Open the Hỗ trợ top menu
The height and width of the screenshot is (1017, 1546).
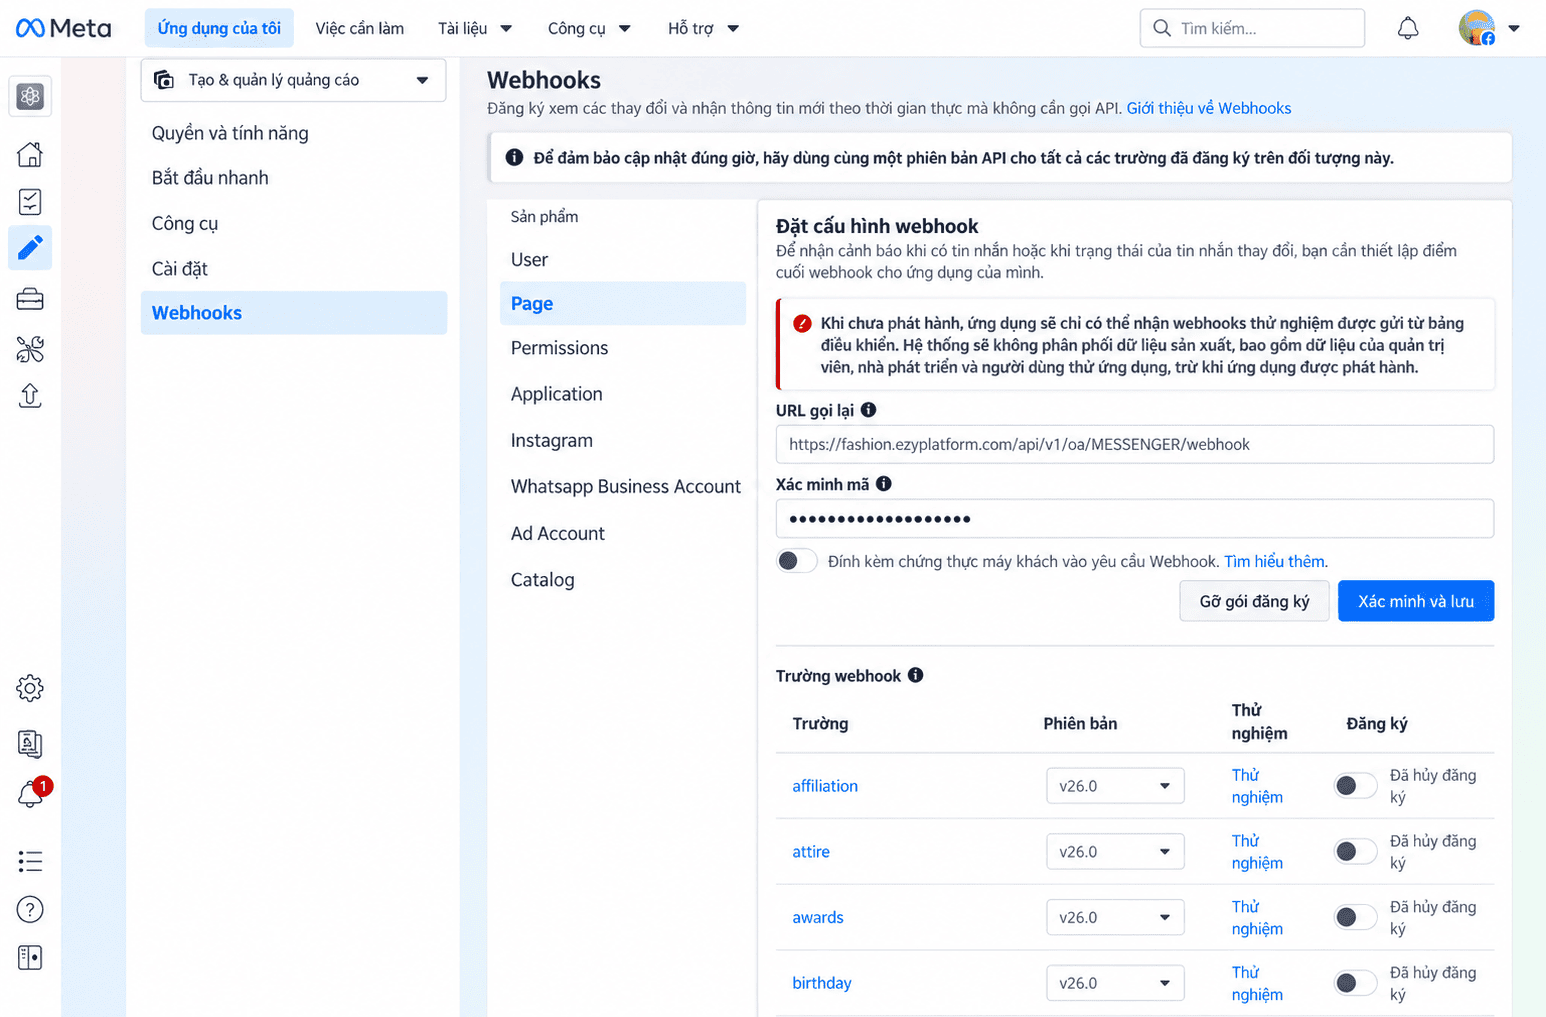pyautogui.click(x=703, y=28)
